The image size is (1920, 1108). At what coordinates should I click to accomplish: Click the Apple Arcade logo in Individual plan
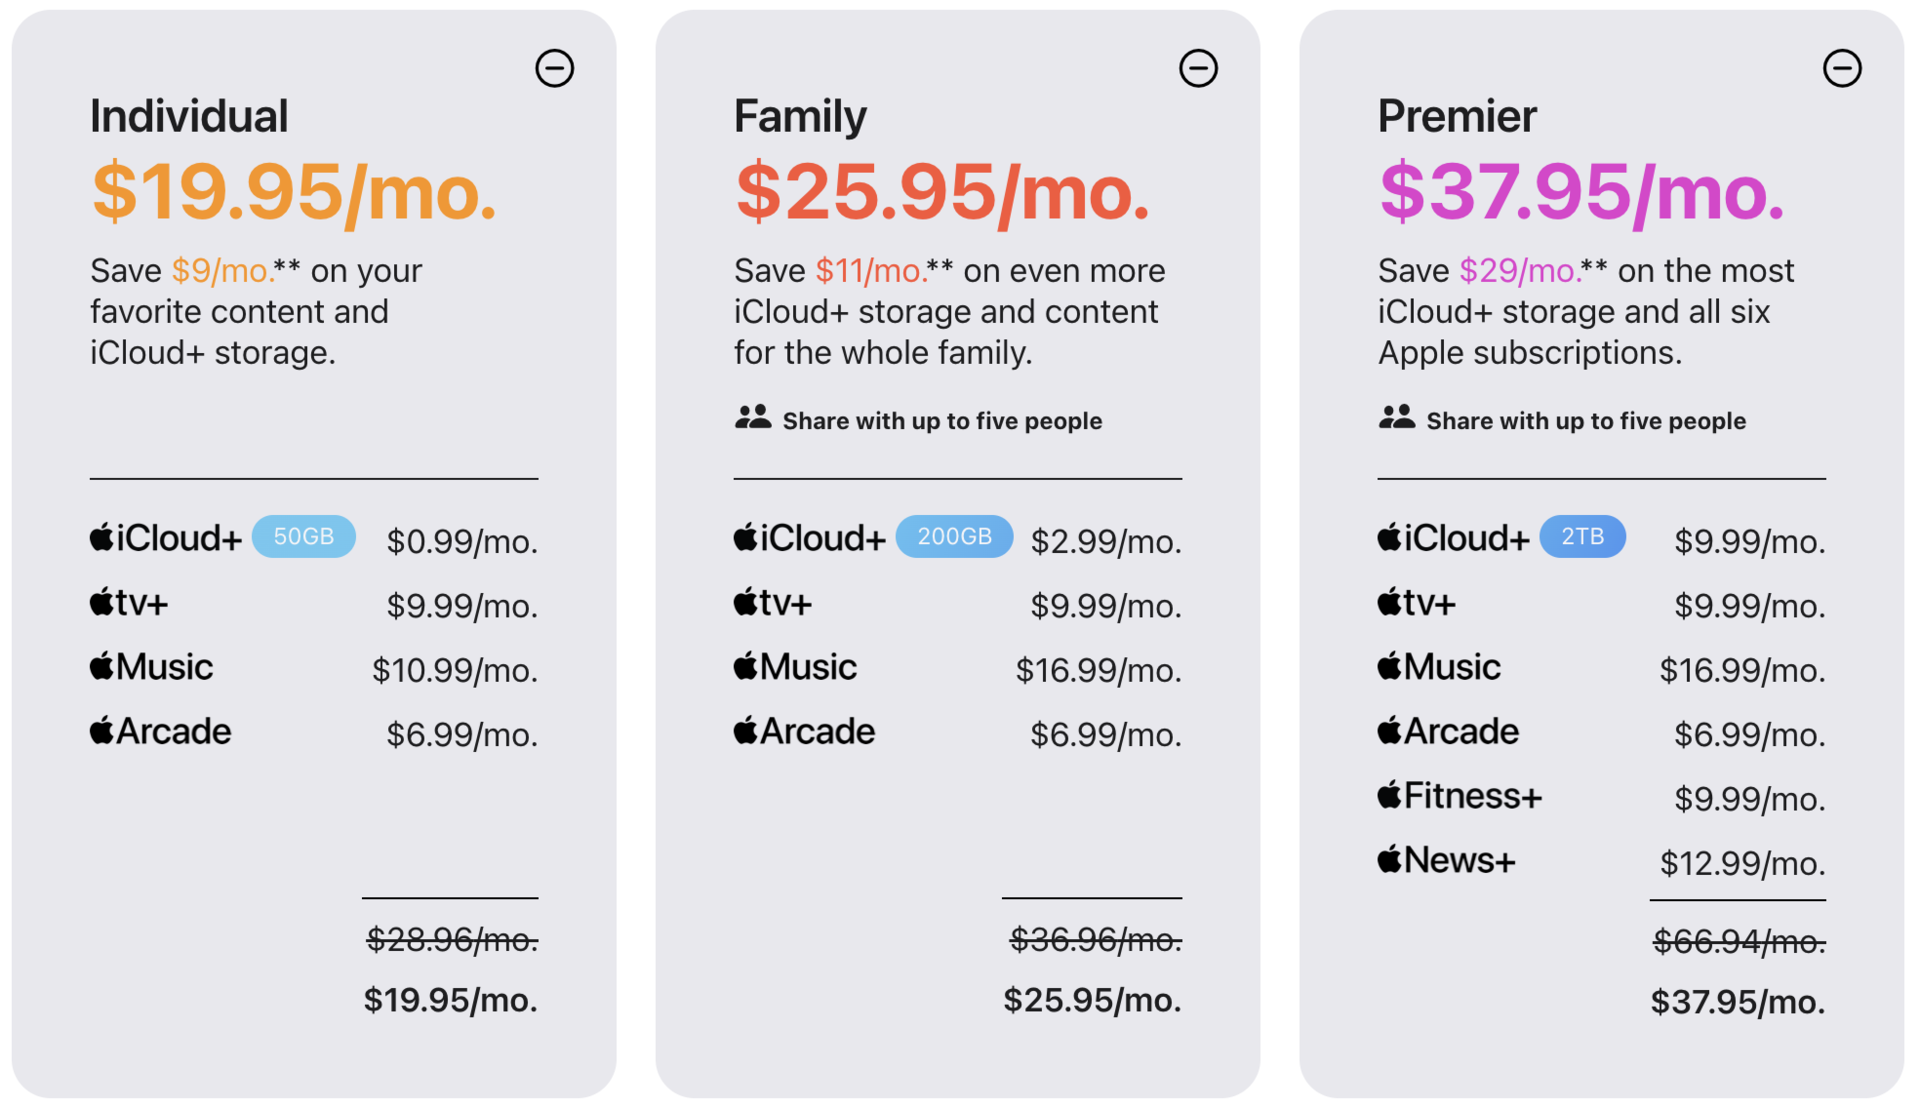(161, 732)
